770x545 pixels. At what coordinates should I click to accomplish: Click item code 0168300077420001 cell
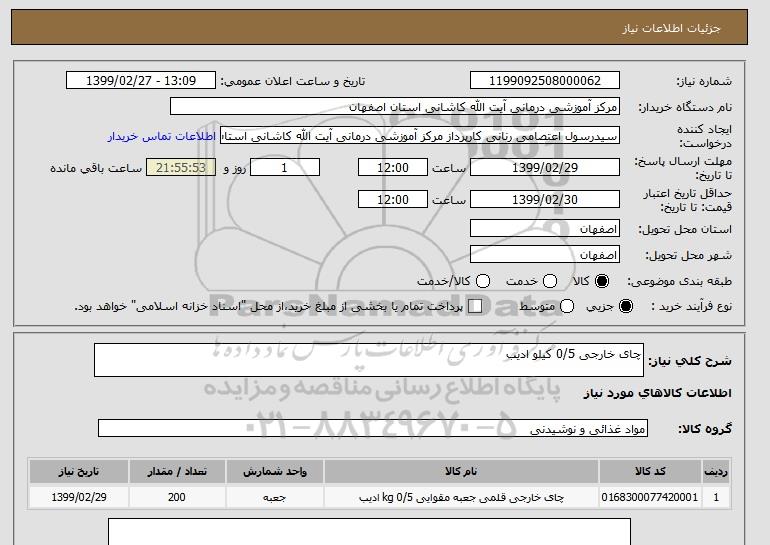[650, 497]
